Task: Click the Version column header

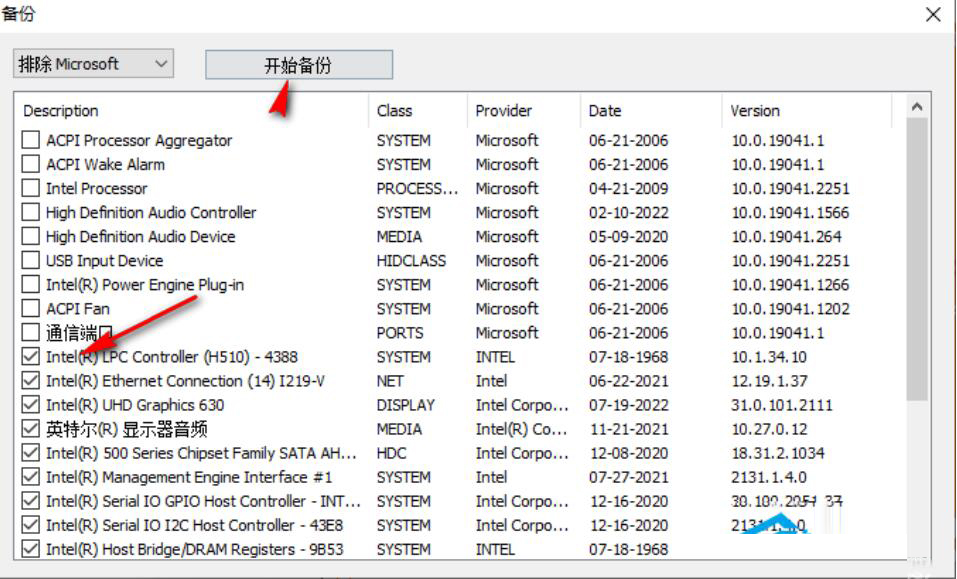Action: [804, 111]
